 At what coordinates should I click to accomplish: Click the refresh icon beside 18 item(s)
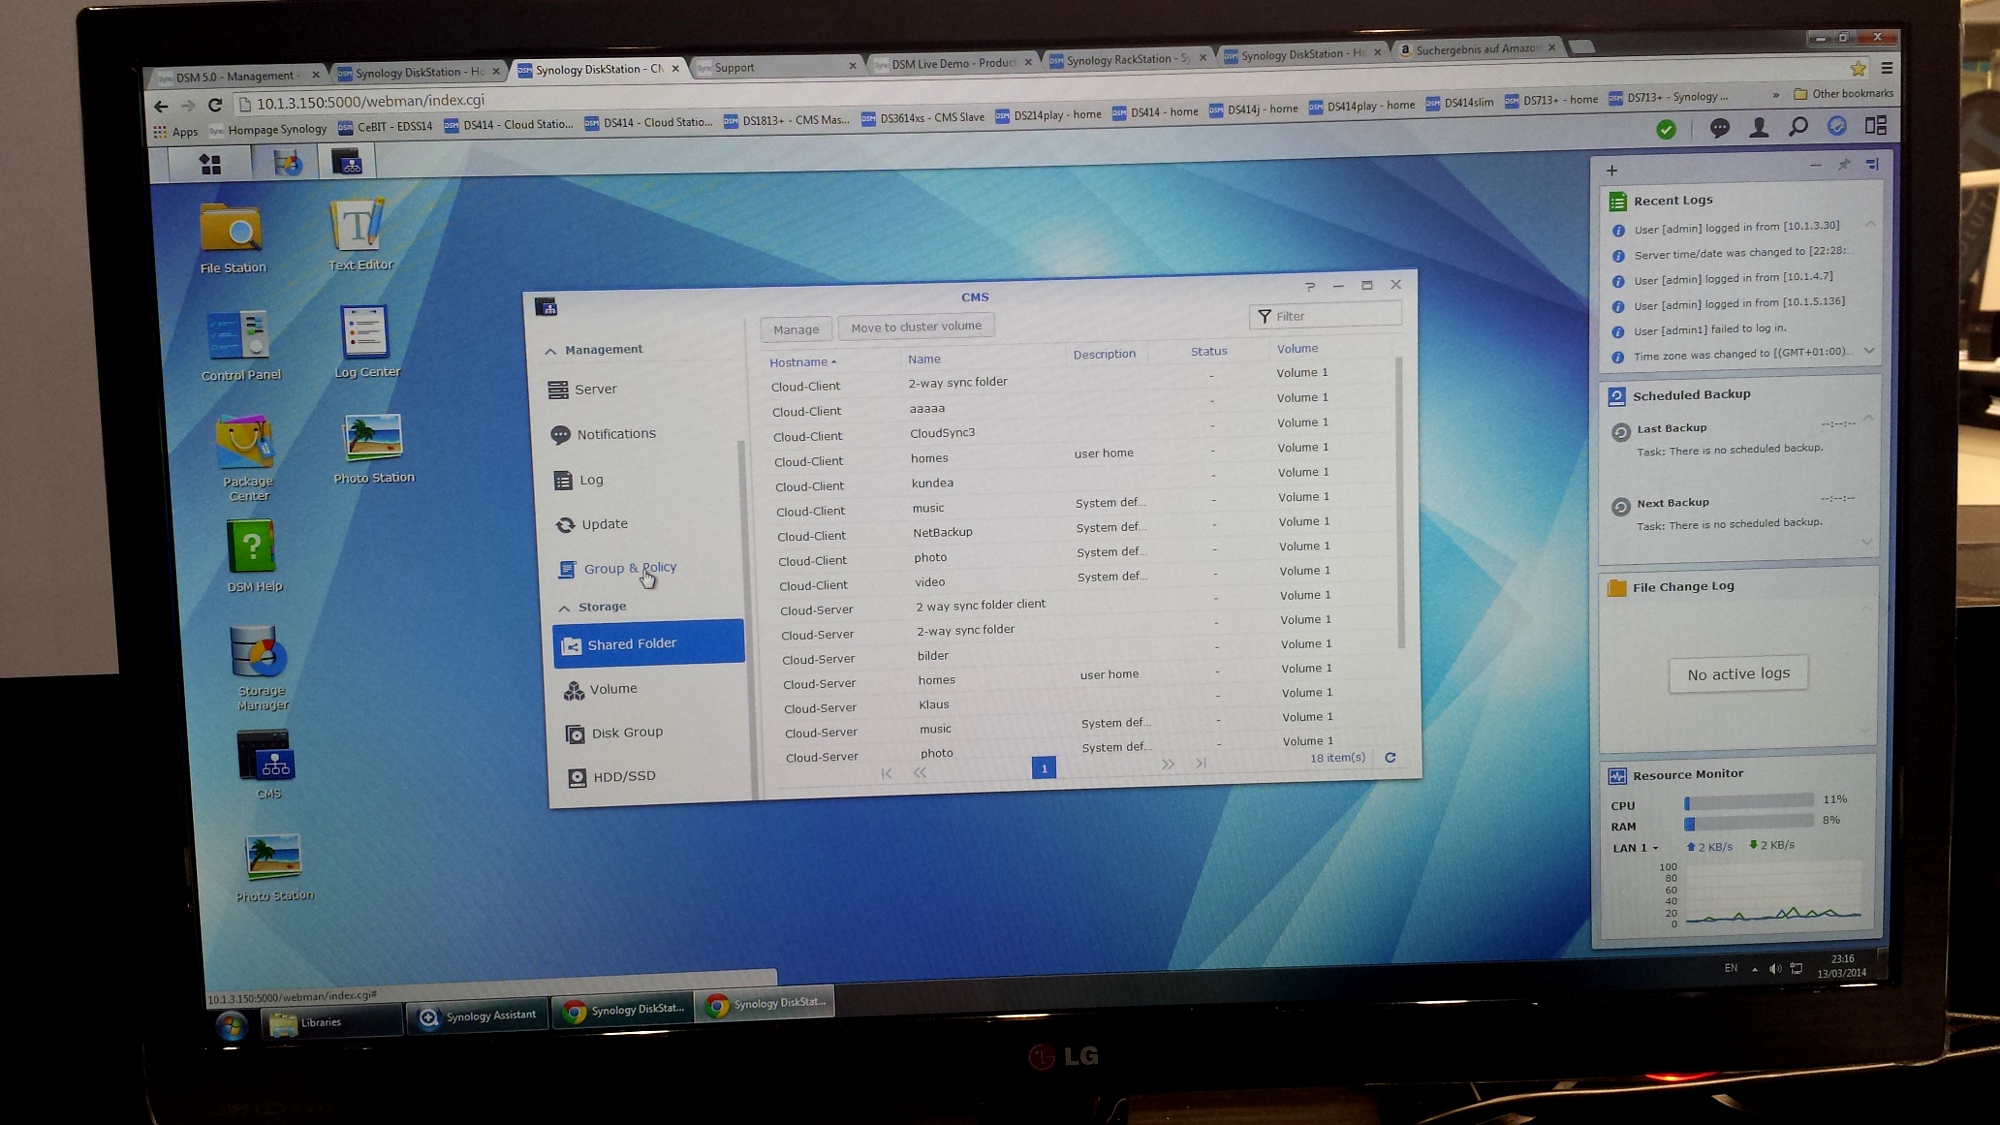pos(1390,757)
